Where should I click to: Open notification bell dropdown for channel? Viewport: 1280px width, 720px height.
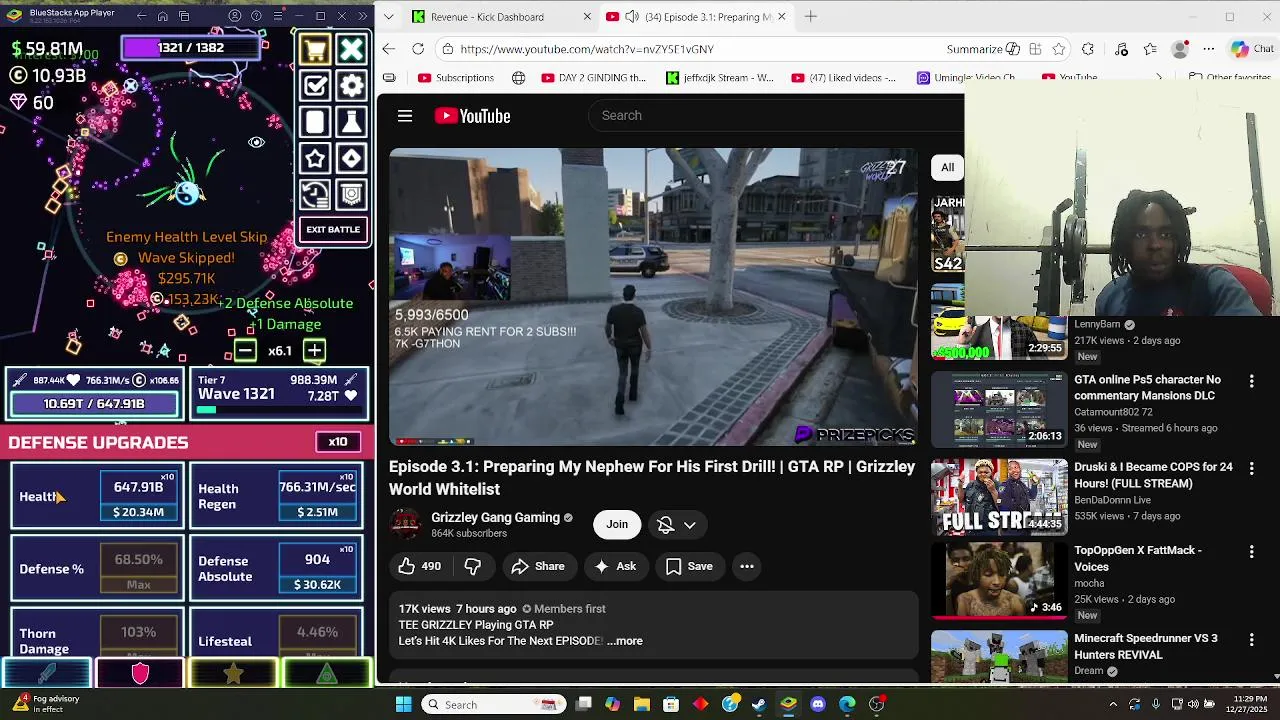tap(677, 525)
